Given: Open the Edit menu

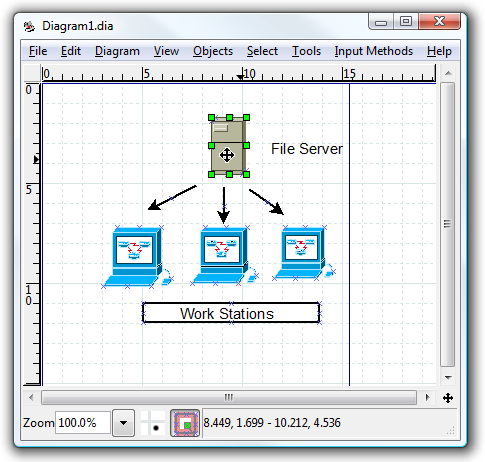Looking at the screenshot, I should 71,51.
